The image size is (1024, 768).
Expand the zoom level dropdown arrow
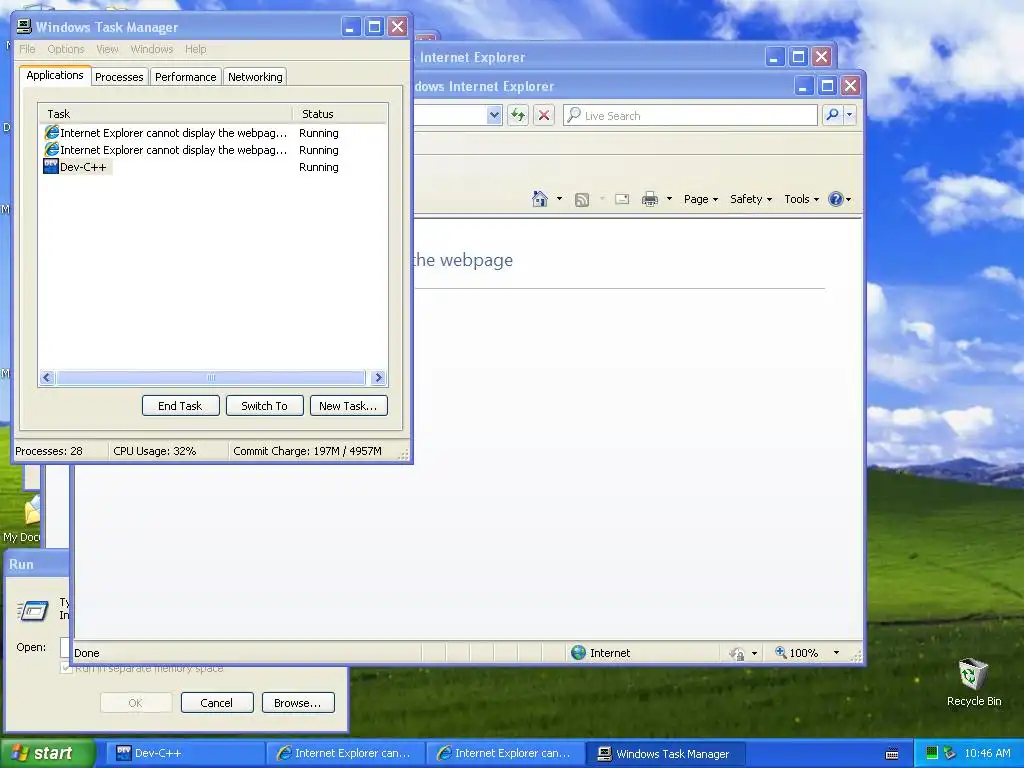[836, 652]
